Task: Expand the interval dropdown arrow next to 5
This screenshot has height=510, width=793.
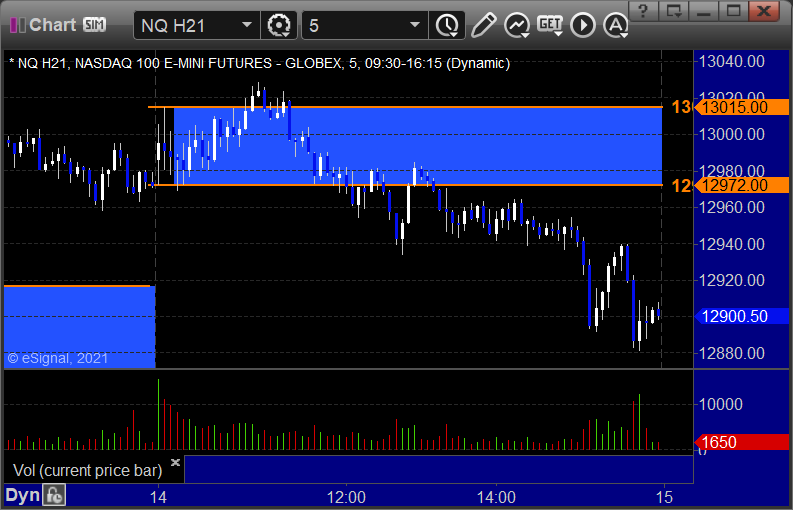Action: (x=415, y=25)
